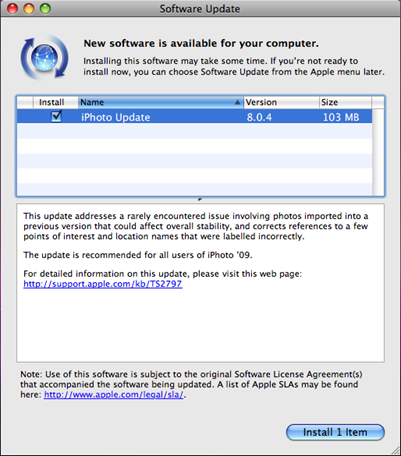This screenshot has width=401, height=456.
Task: Sort updates by Version column
Action: 281,102
